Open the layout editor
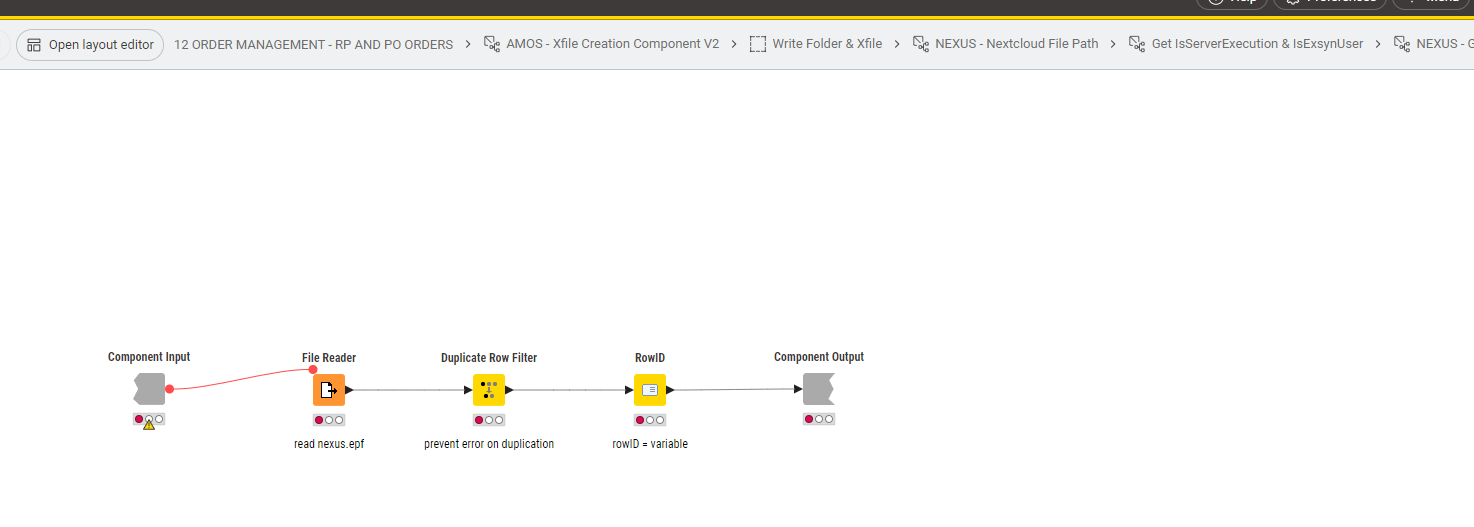Image resolution: width=1474 pixels, height=527 pixels. click(x=90, y=44)
